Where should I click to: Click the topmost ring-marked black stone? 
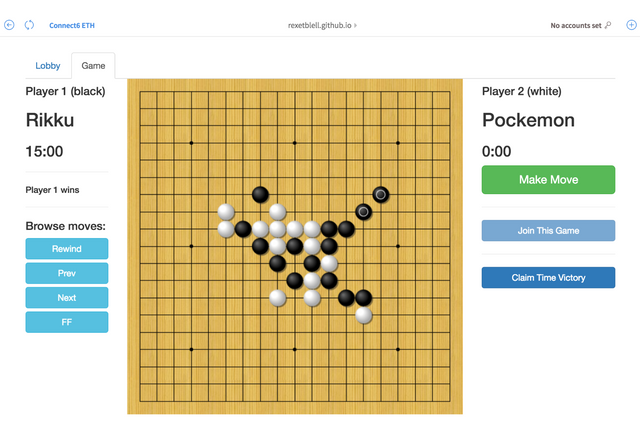380,195
